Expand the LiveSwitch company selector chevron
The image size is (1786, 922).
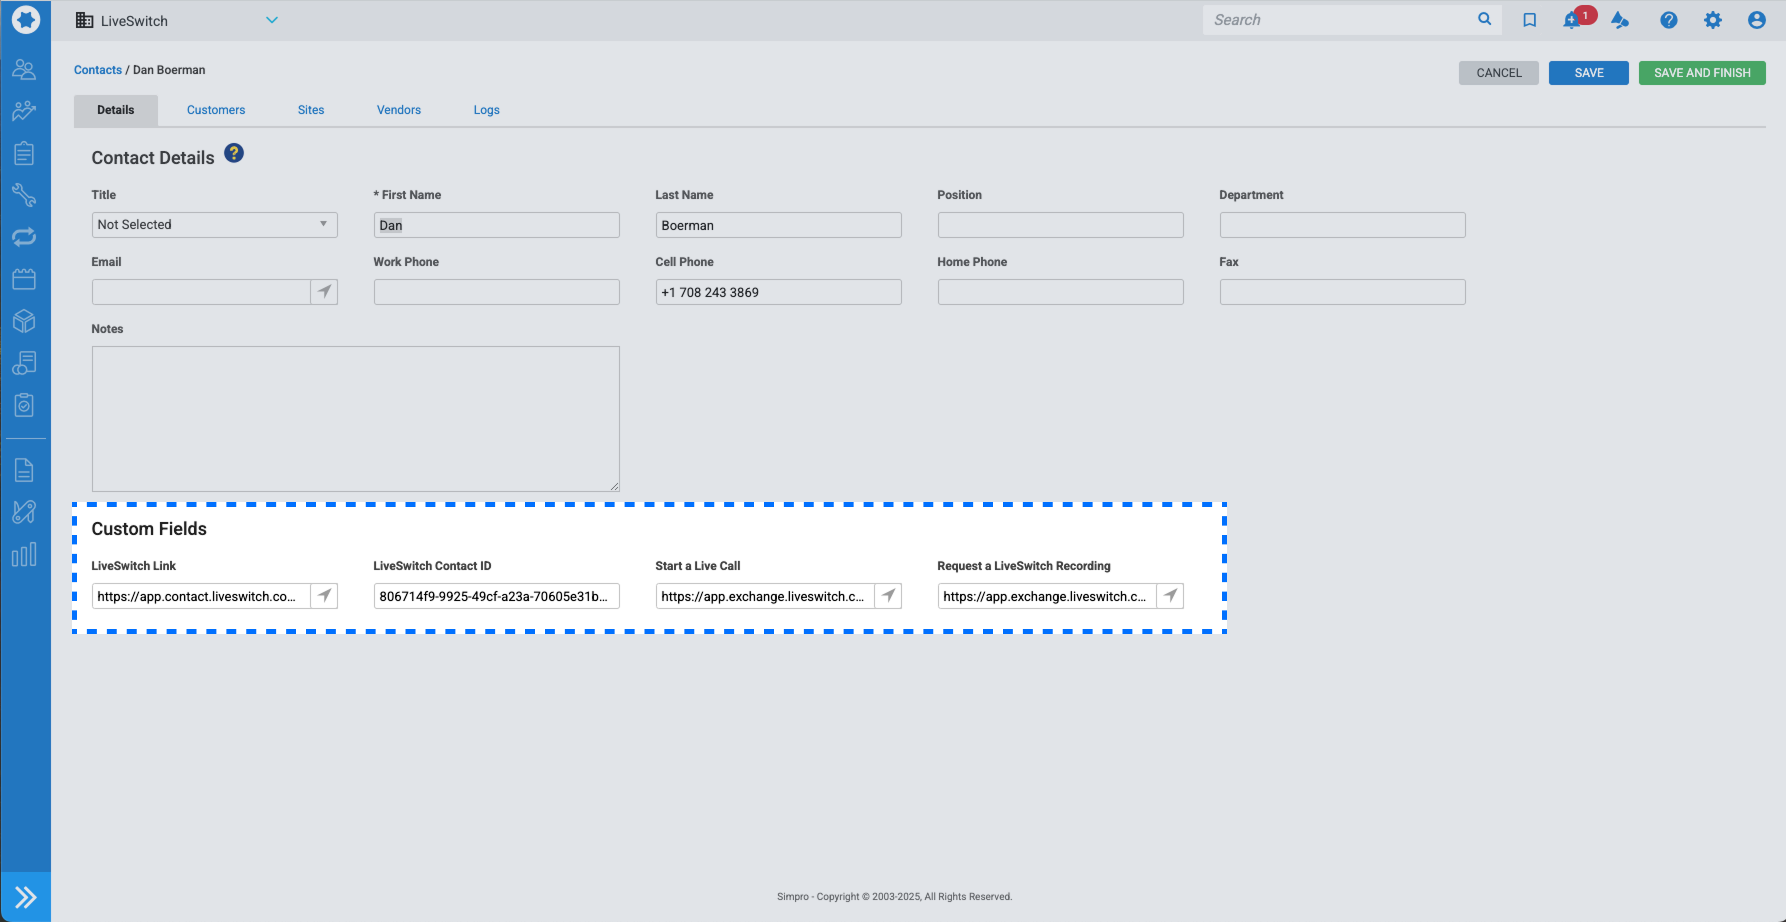coord(272,20)
